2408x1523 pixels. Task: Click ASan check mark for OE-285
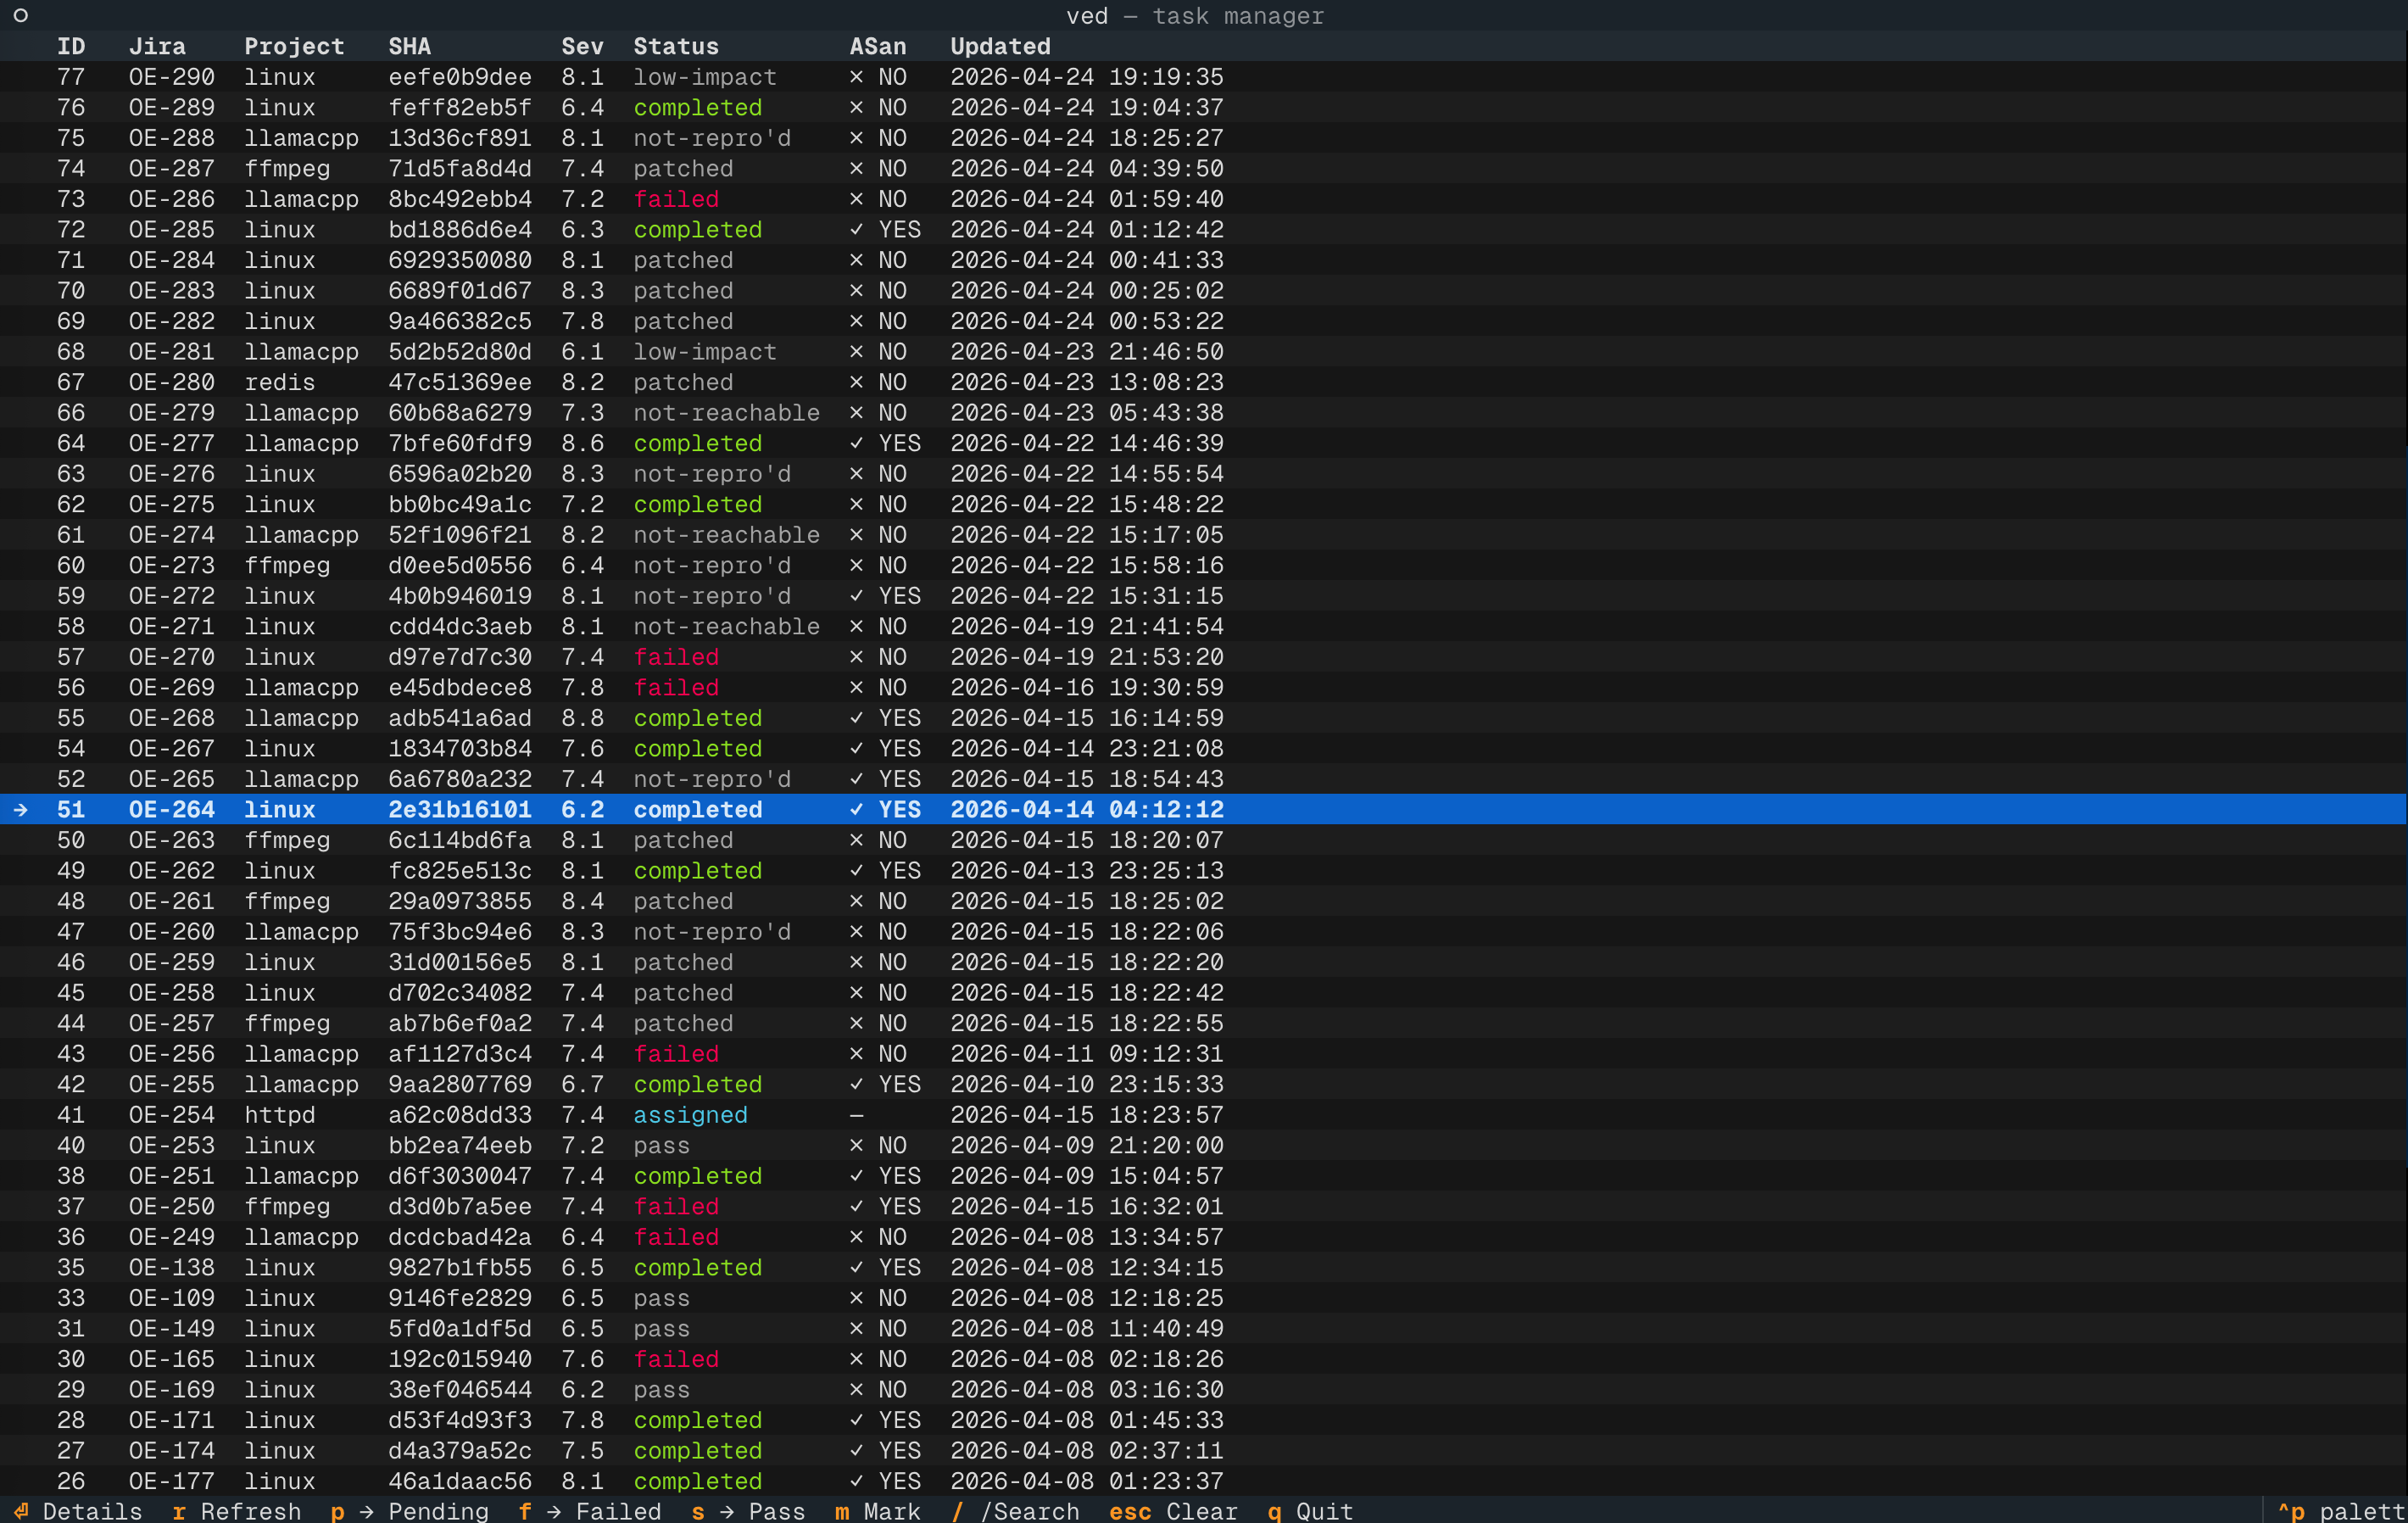tap(856, 229)
